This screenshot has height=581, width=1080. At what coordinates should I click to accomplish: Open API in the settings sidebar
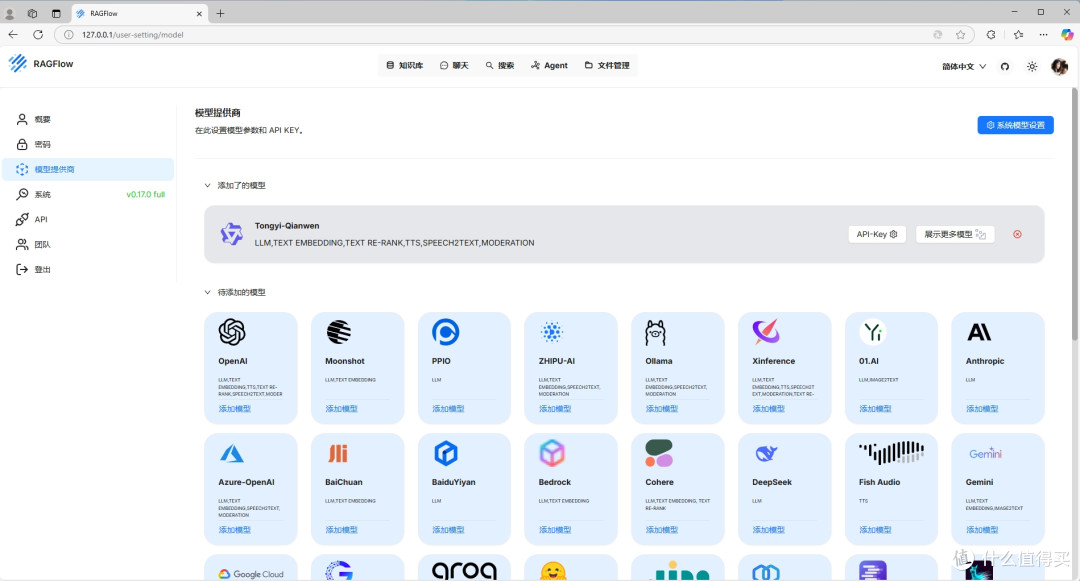[88, 220]
